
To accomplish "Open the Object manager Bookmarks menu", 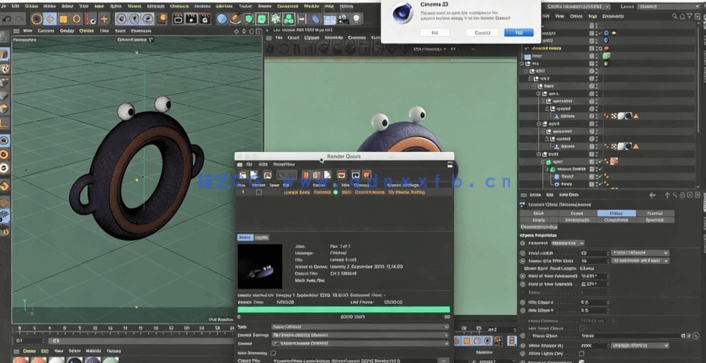I will pyautogui.click(x=613, y=16).
